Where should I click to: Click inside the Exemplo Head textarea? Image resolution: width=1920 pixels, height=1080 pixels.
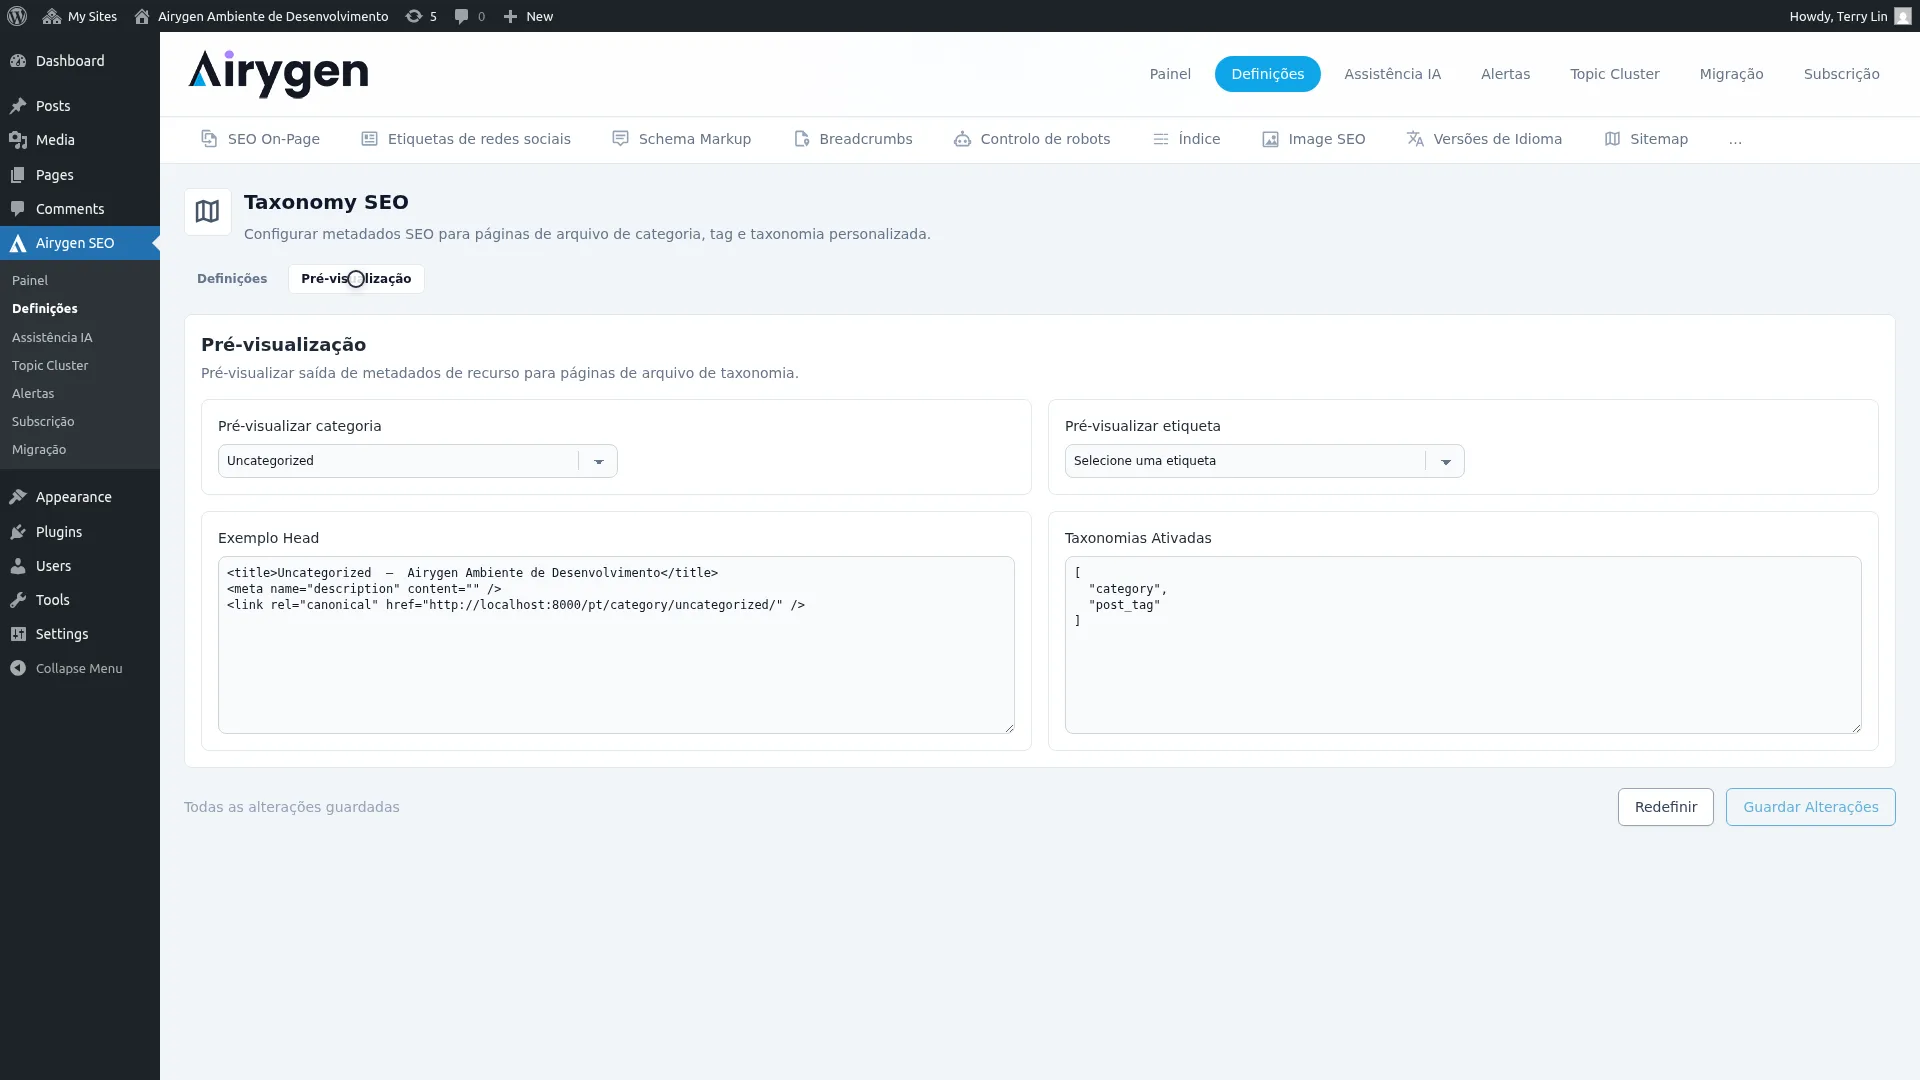616,645
